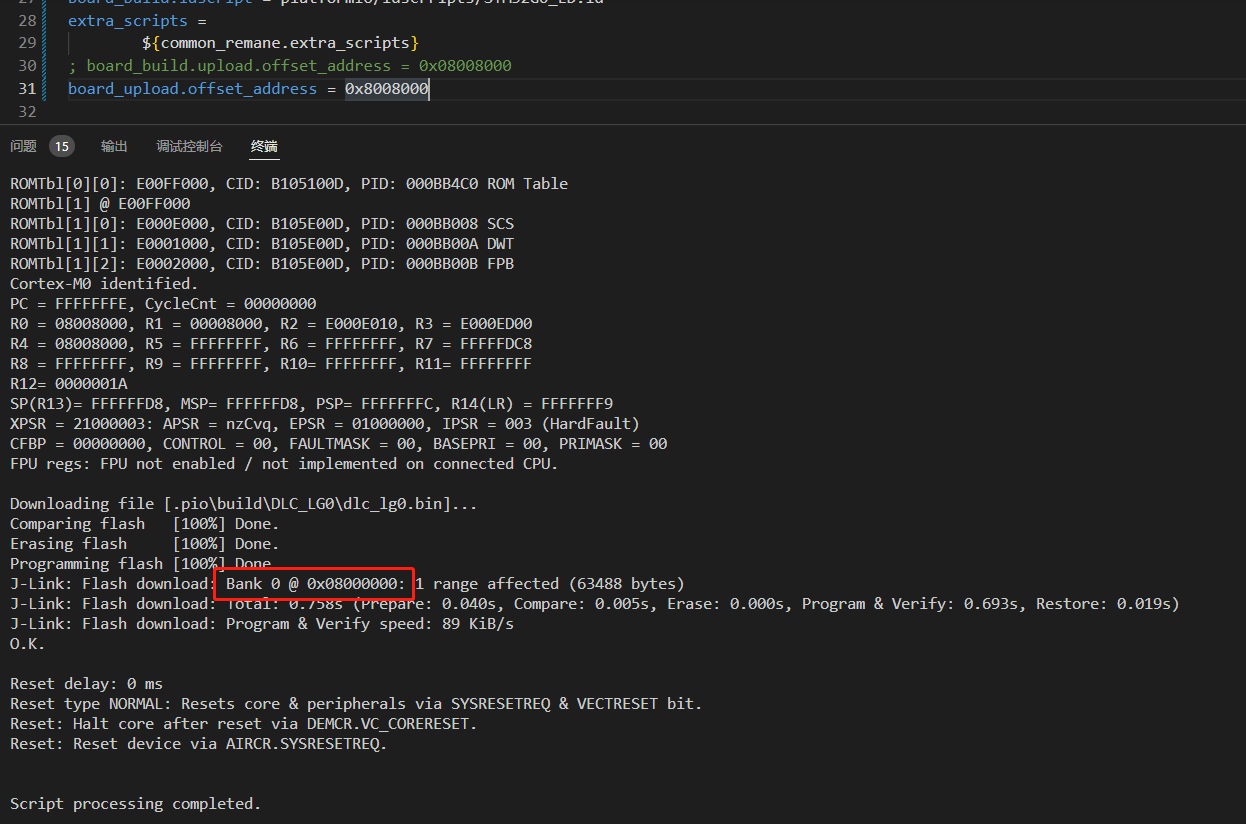Screen dimensions: 1246x824
Task: Click line number 31 in the gutter
Action: [28, 88]
